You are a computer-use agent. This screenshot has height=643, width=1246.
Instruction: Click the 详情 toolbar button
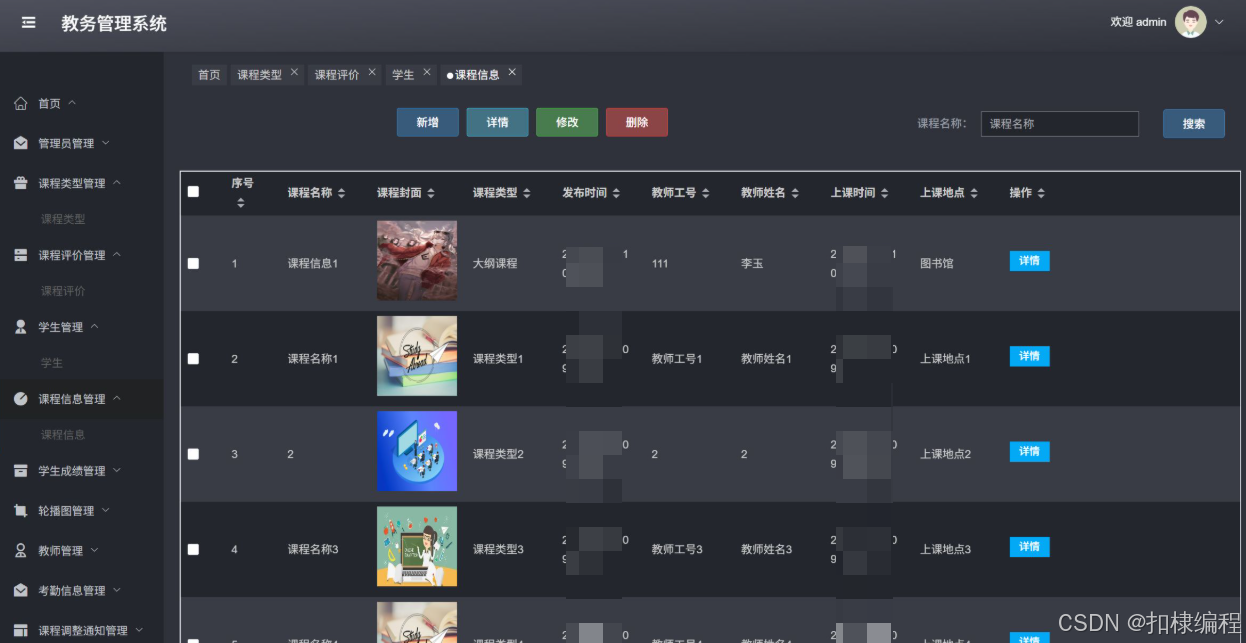(x=497, y=122)
